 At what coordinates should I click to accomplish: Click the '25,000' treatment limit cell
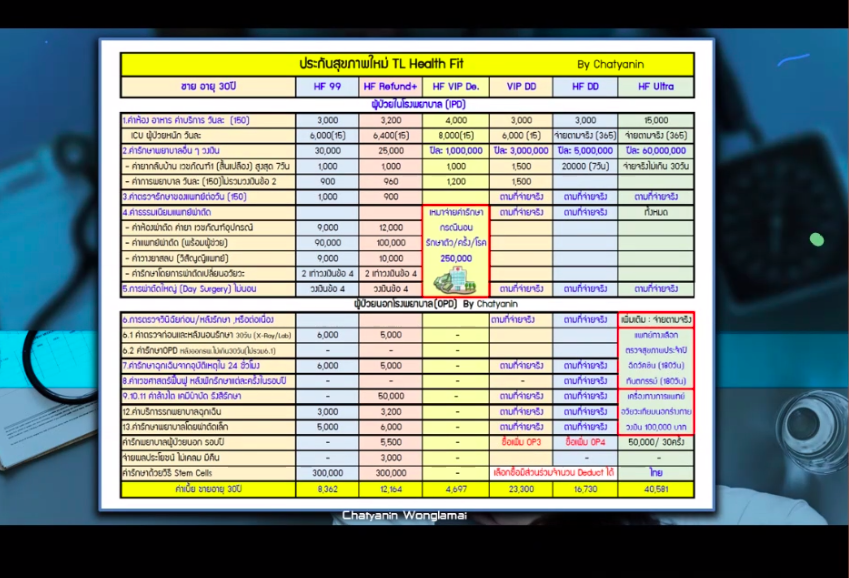[390, 151]
